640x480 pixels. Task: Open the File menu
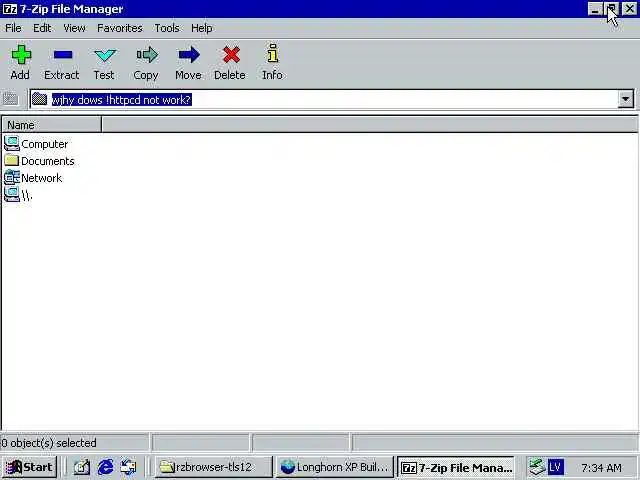pos(13,28)
